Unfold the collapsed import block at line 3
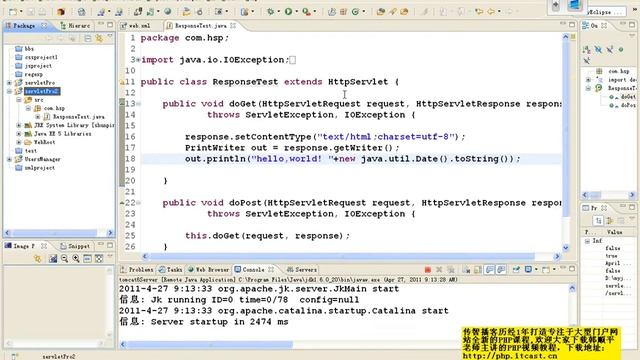This screenshot has width=640, height=360. [x=138, y=60]
